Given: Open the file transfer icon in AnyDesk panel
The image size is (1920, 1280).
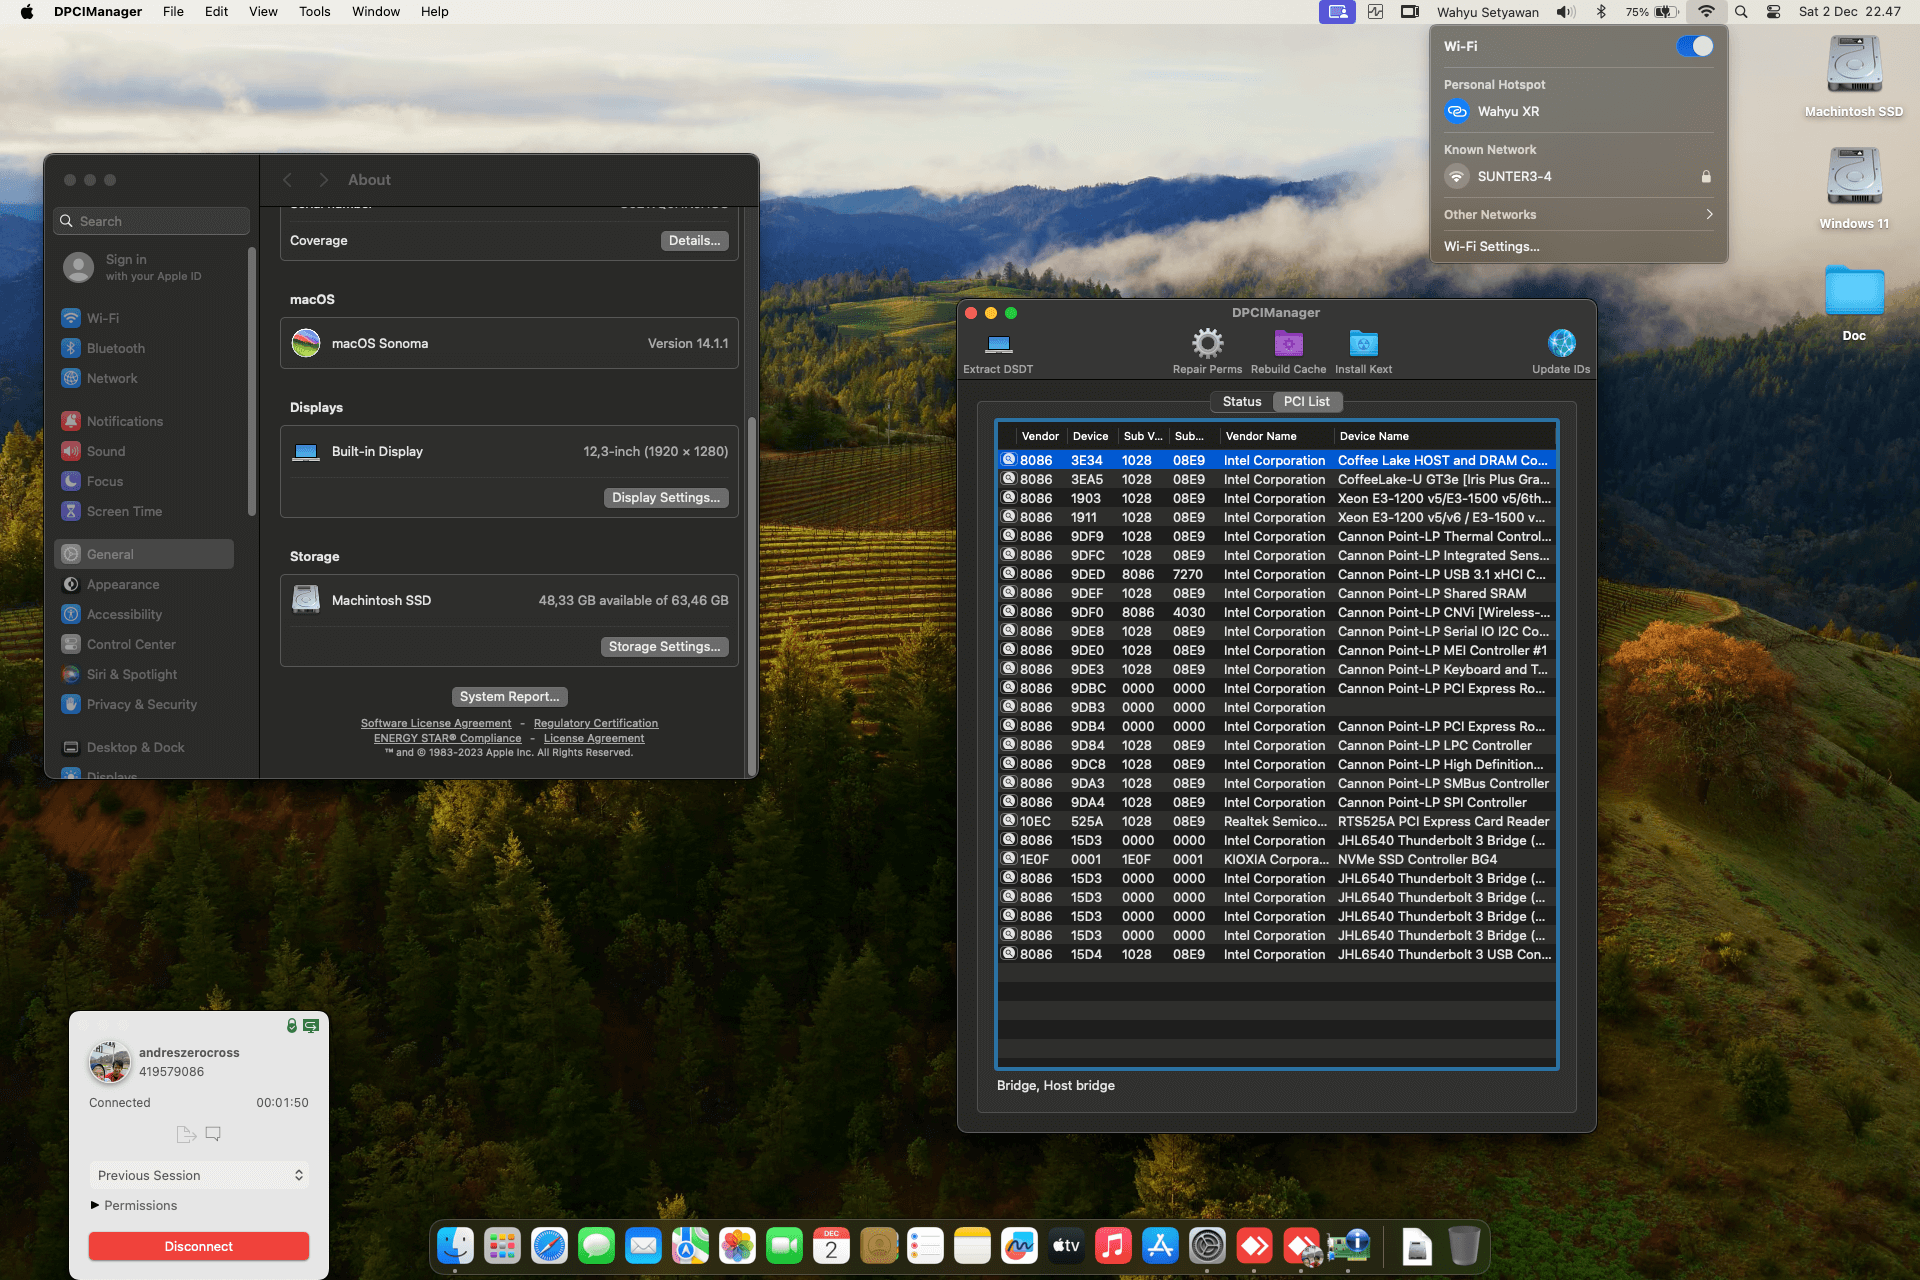Looking at the screenshot, I should tap(186, 1134).
